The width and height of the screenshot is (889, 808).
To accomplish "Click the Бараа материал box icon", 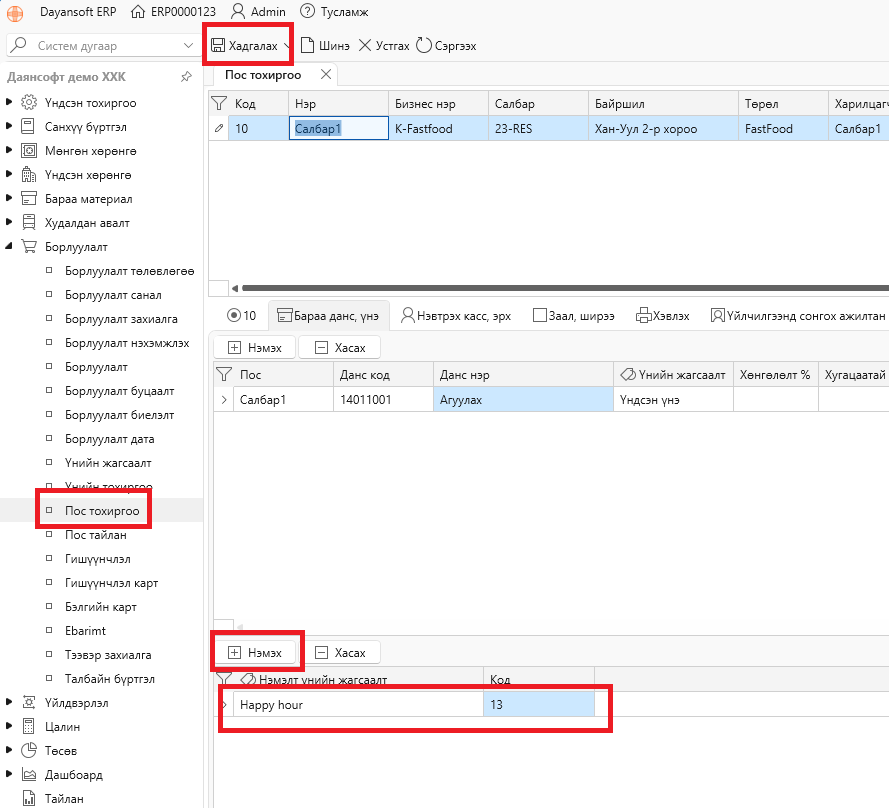I will click(x=29, y=198).
